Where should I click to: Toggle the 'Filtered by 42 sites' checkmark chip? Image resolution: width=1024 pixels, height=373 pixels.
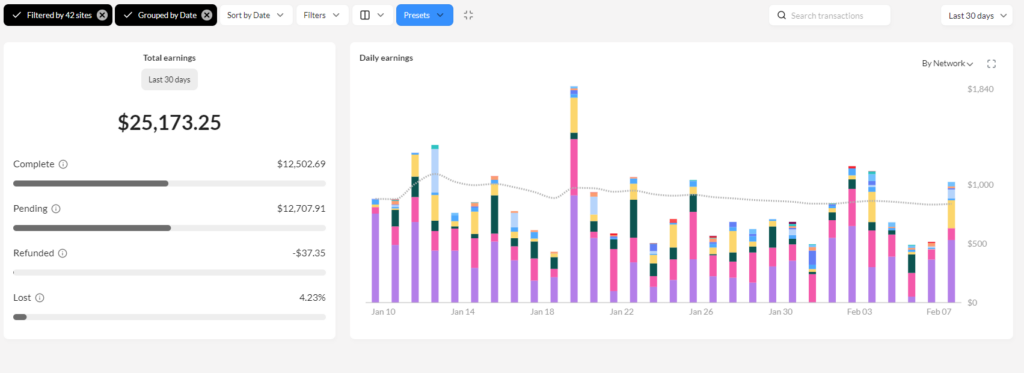coord(57,15)
